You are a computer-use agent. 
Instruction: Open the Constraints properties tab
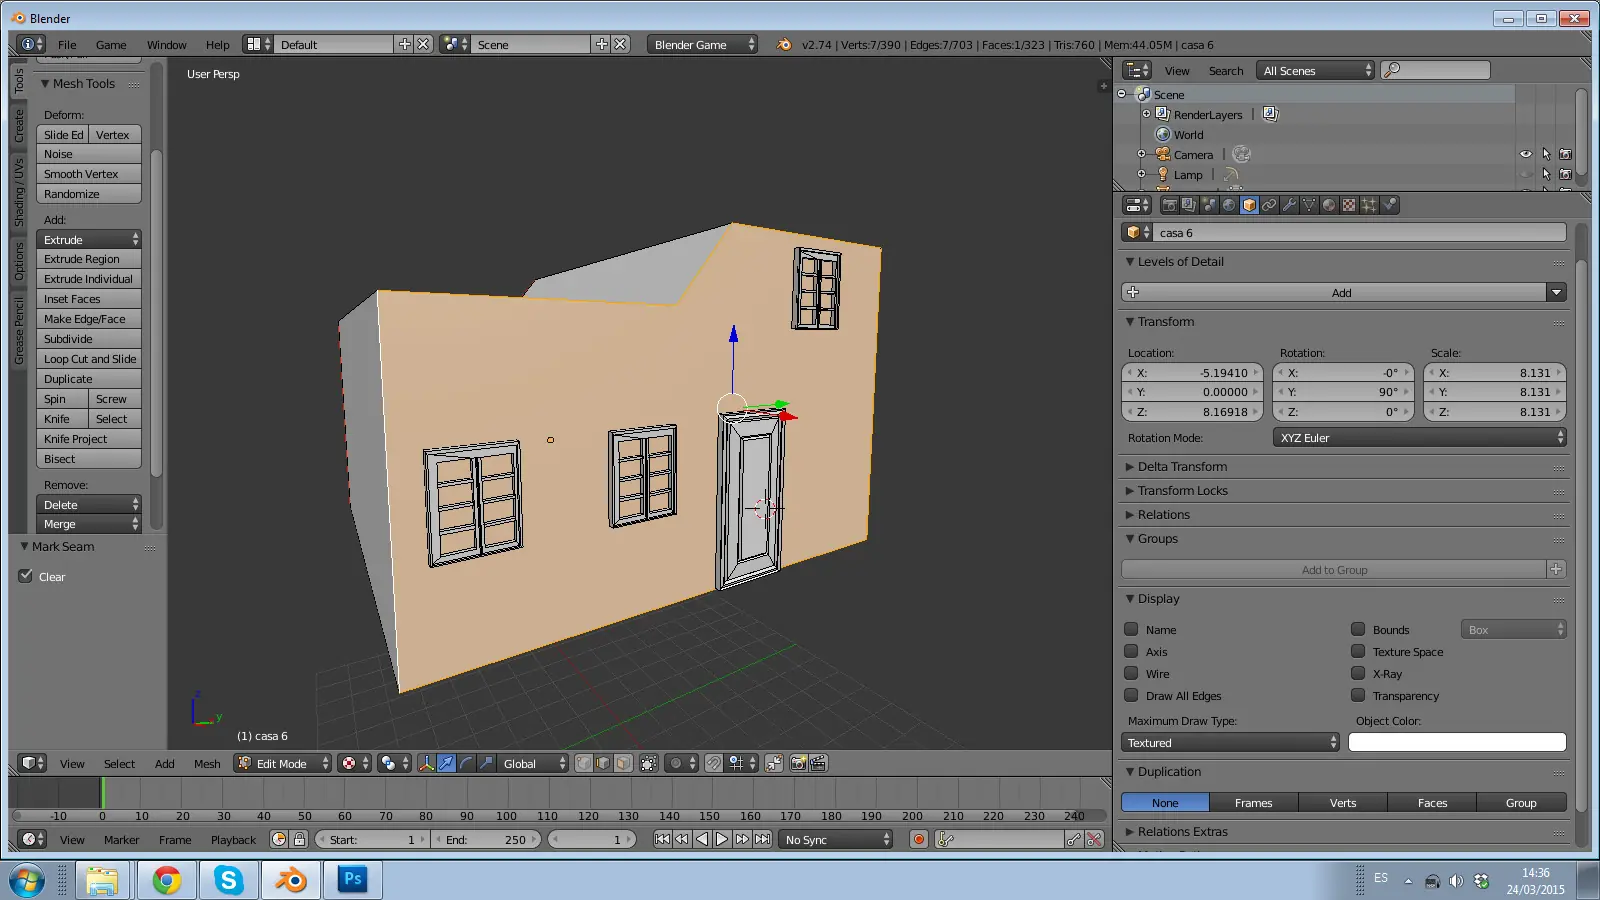coord(1269,205)
